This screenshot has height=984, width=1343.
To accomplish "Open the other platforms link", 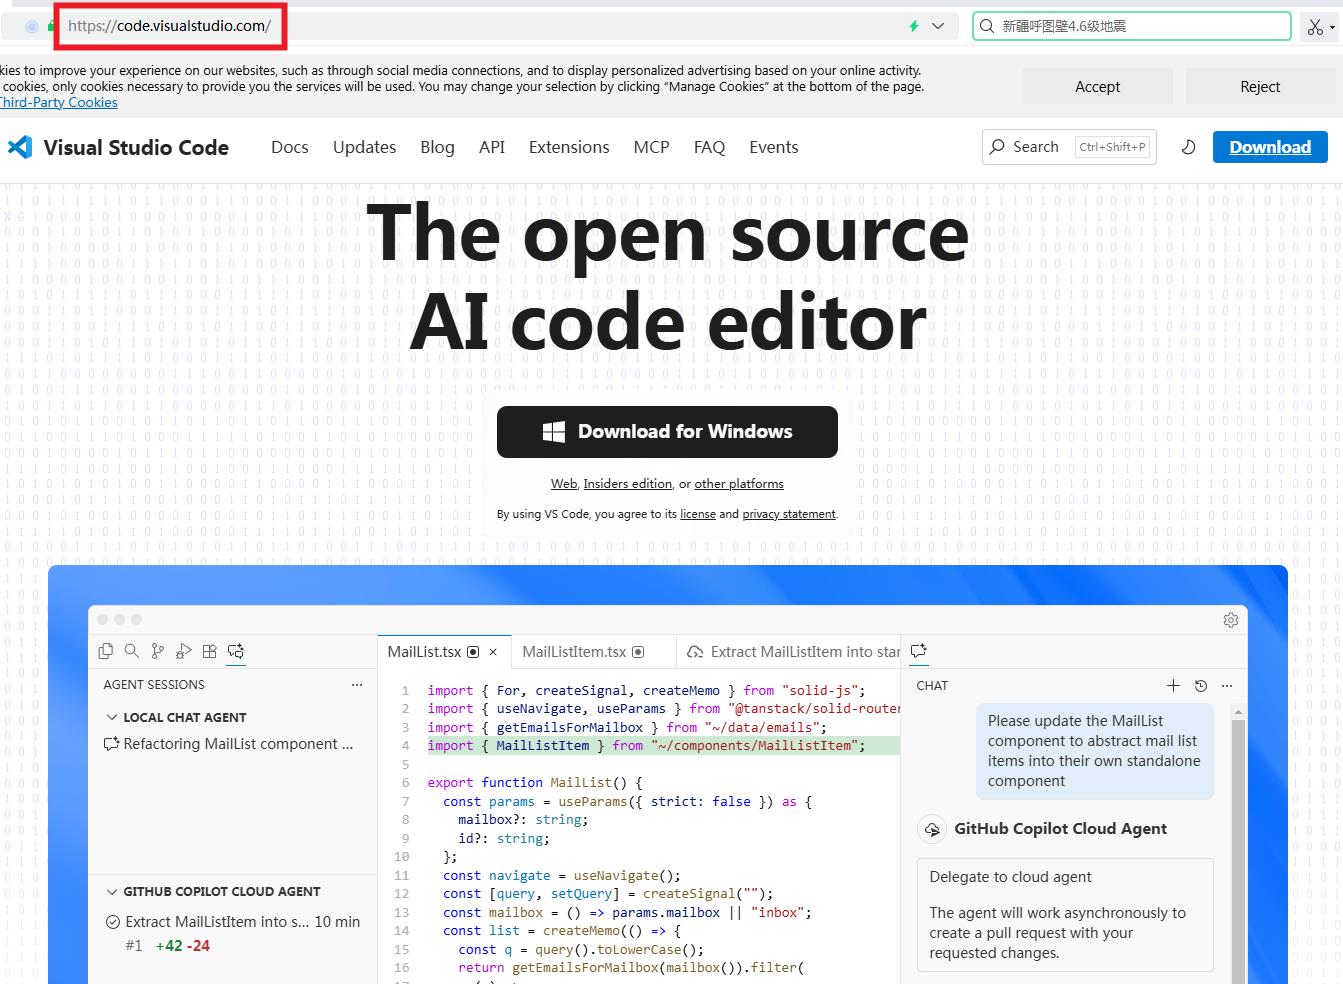I will pyautogui.click(x=739, y=484).
